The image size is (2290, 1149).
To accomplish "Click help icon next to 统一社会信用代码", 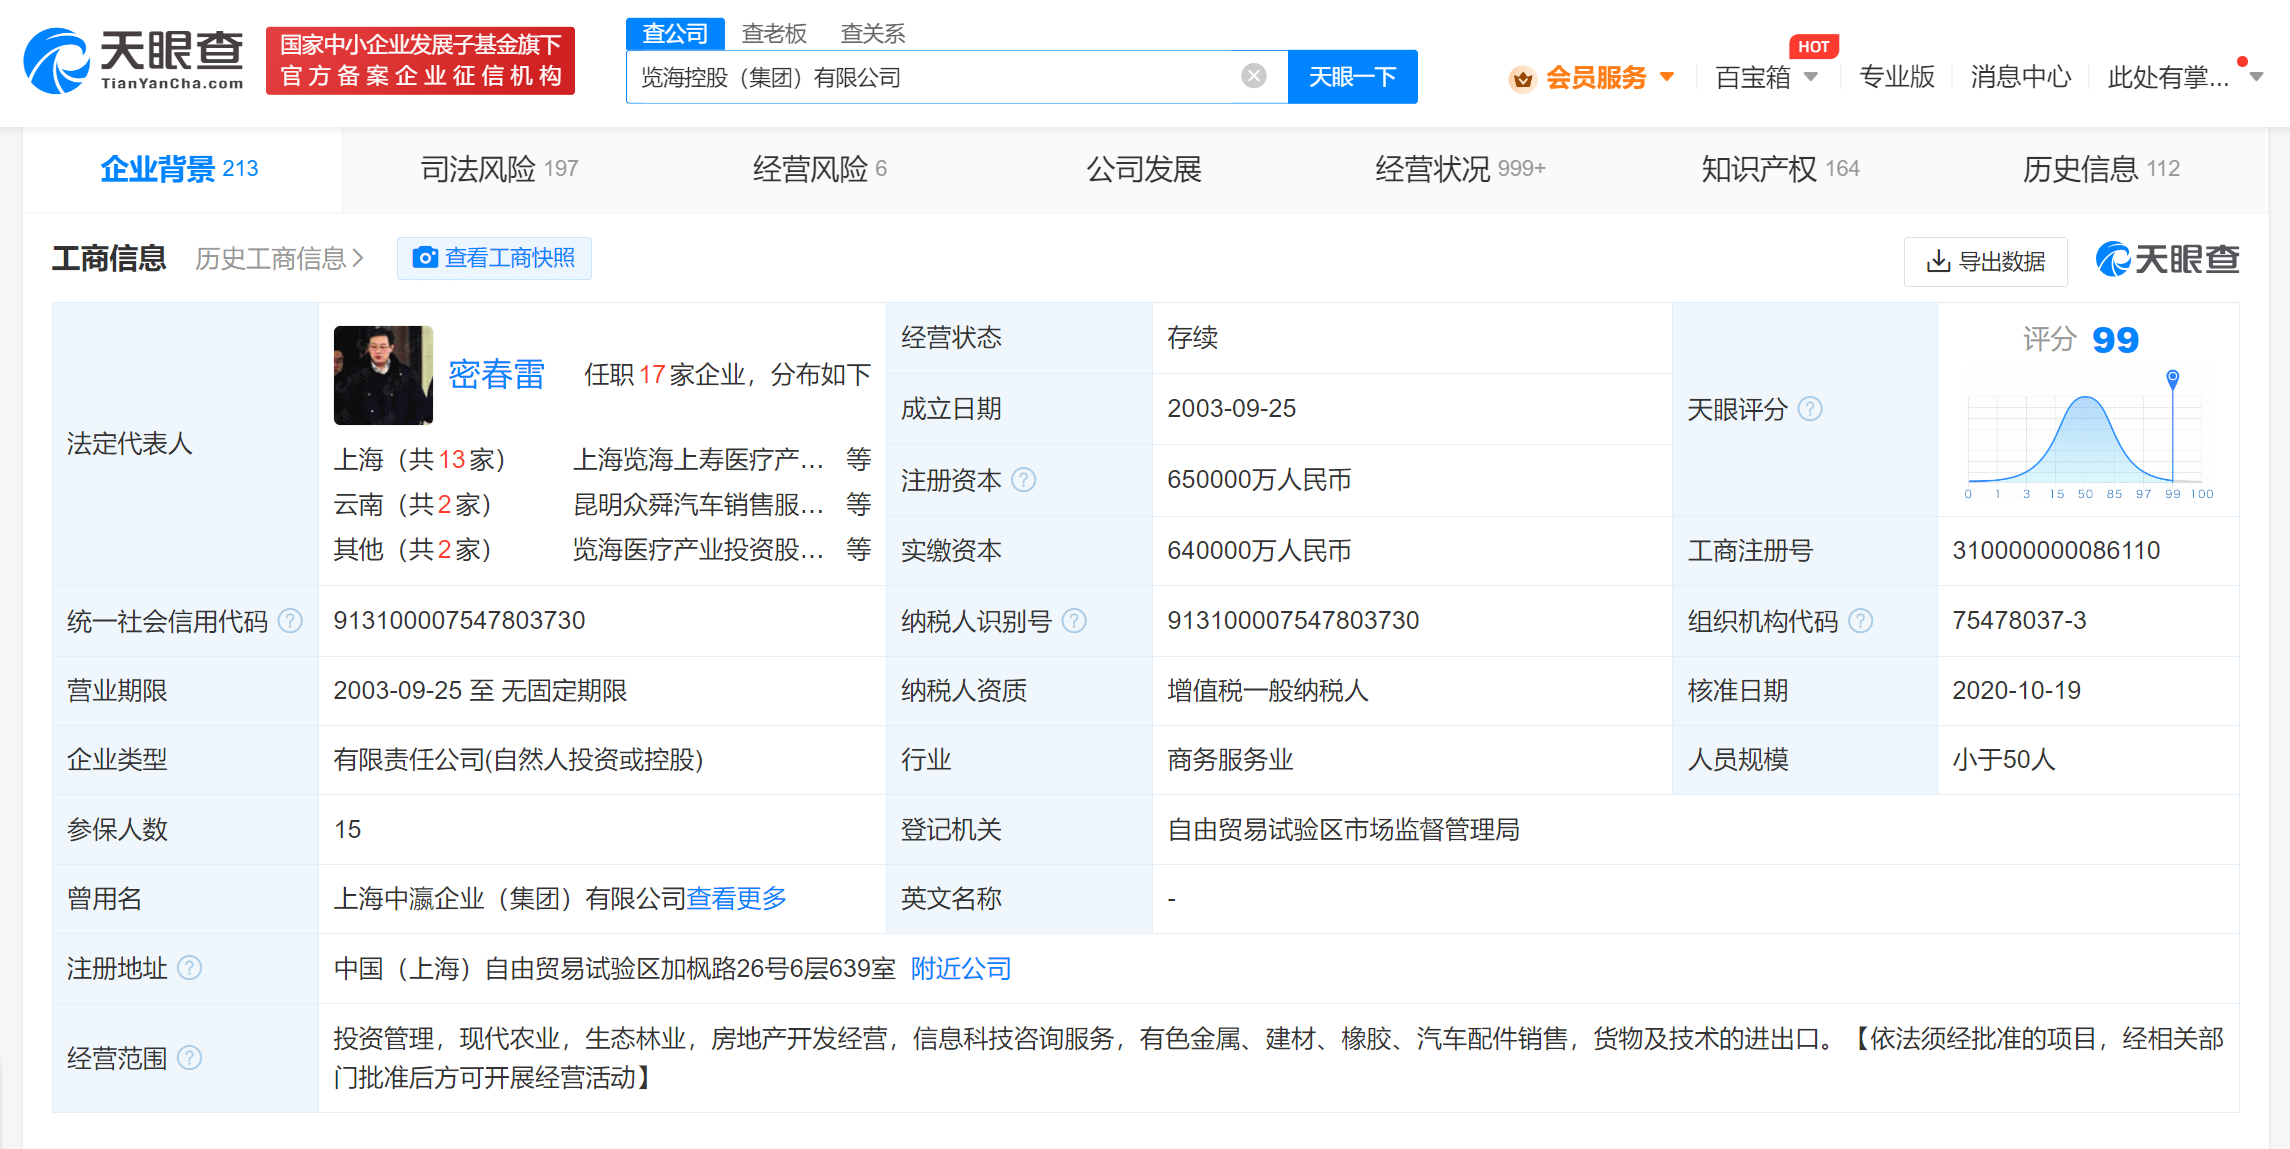I will click(290, 621).
